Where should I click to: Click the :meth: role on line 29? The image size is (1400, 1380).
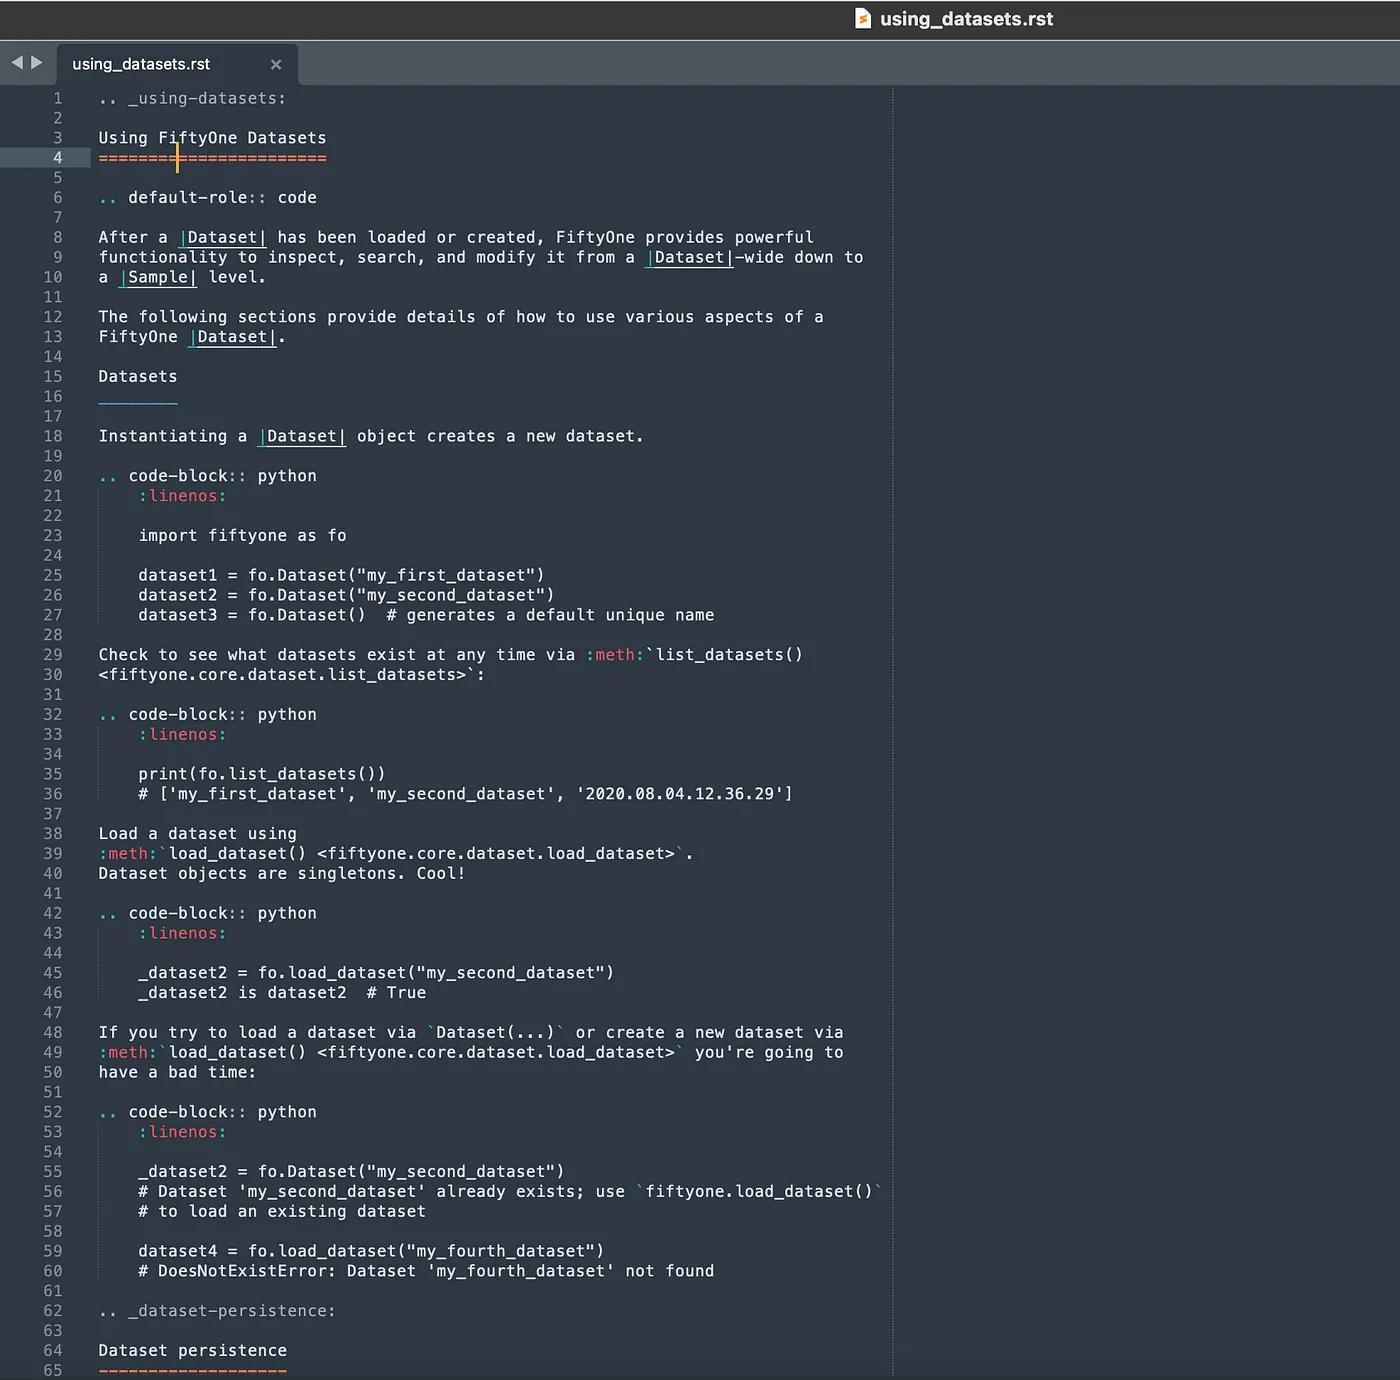coord(615,655)
